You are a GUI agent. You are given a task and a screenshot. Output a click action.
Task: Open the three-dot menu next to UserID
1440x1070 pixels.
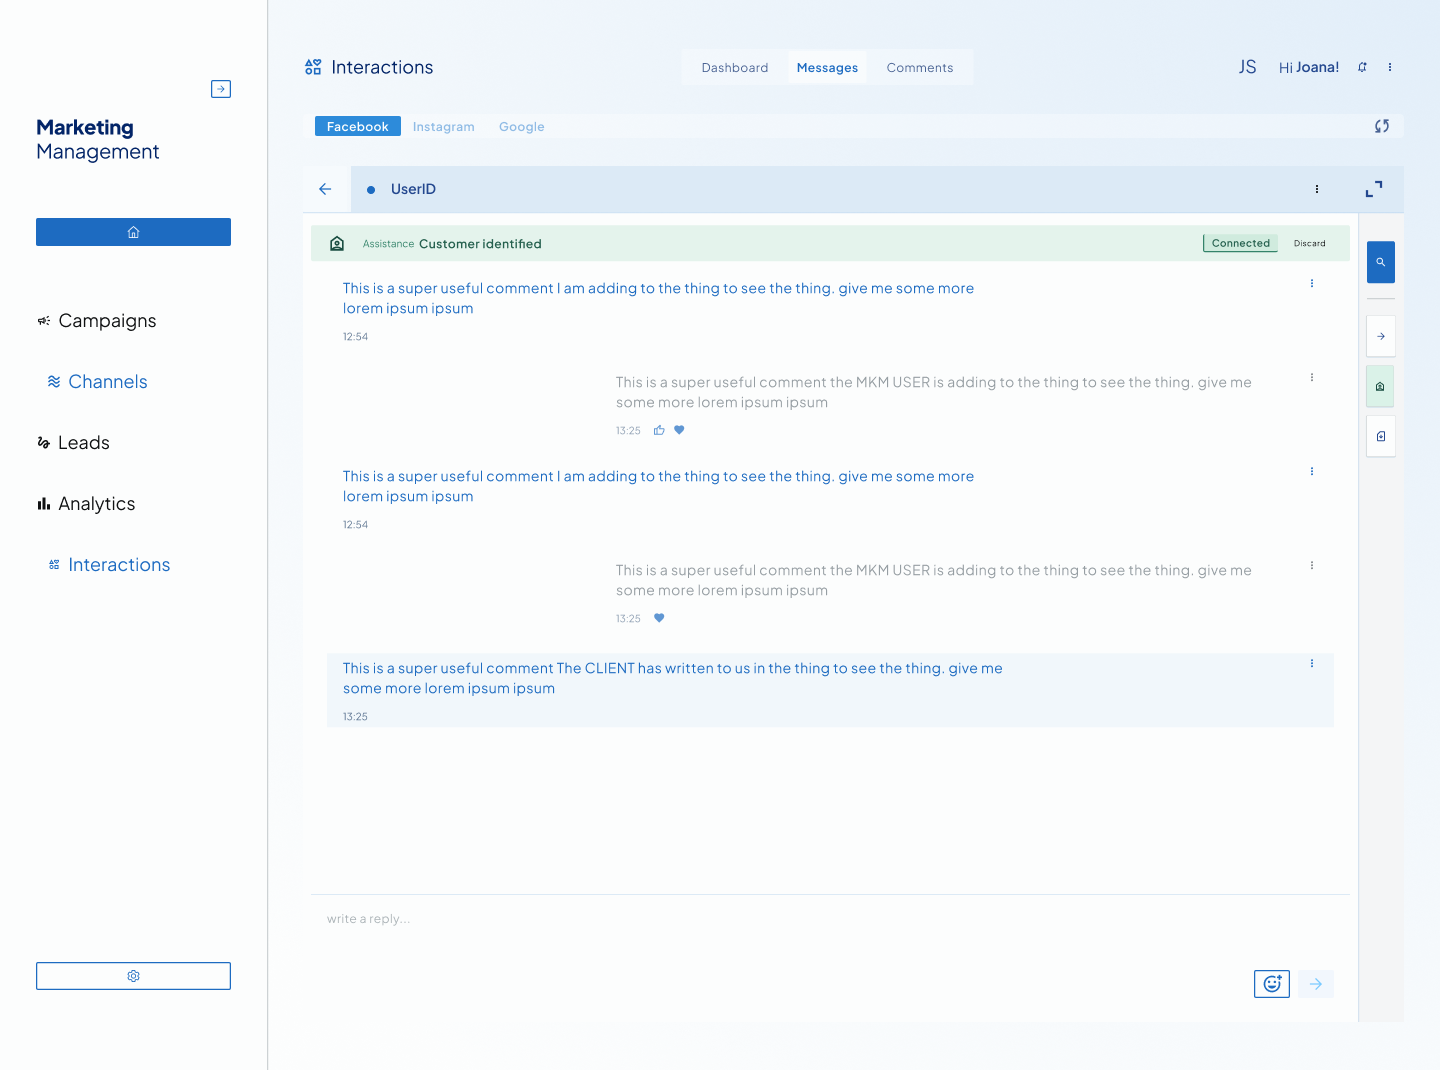(x=1317, y=189)
